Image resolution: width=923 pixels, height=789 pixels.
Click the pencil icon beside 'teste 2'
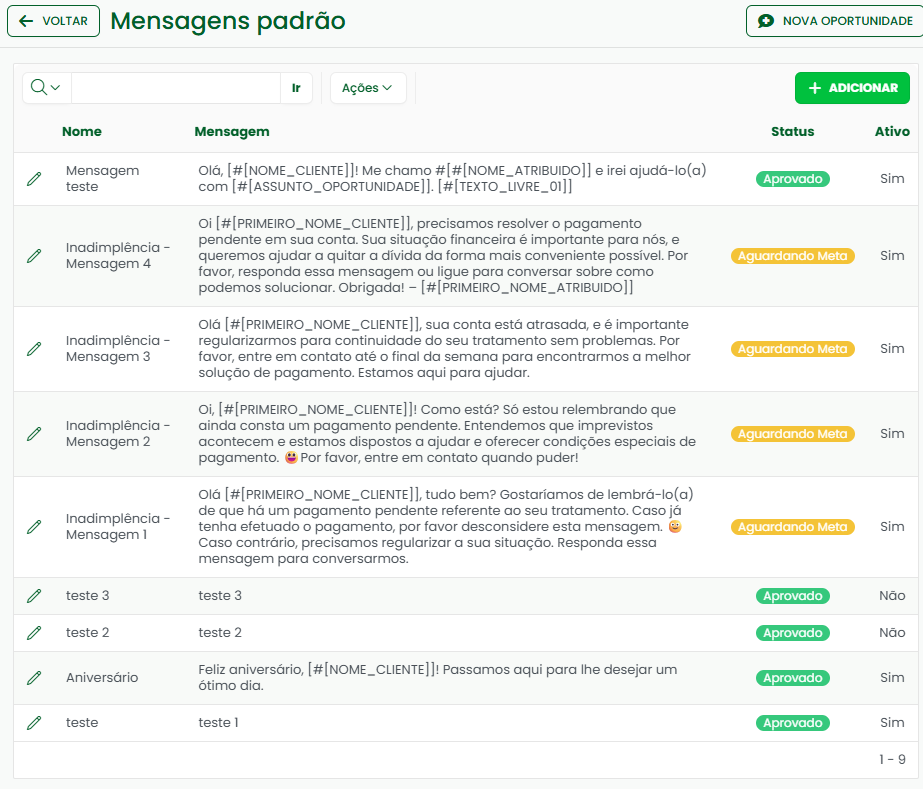point(34,633)
